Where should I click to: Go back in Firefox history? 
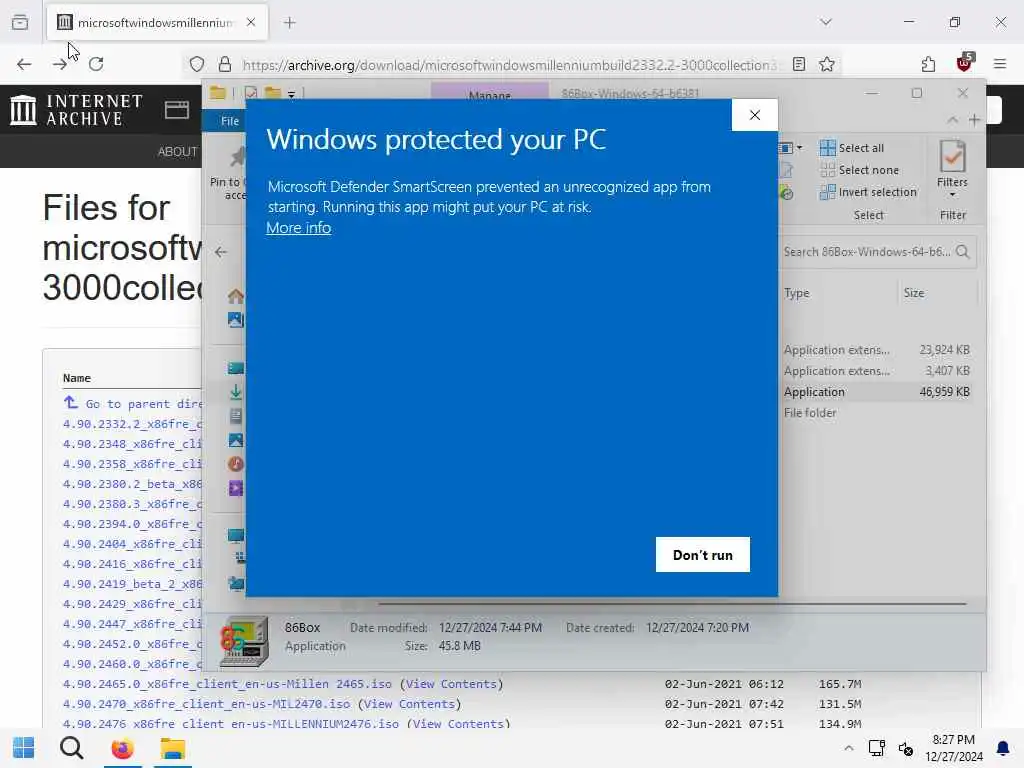[24, 64]
